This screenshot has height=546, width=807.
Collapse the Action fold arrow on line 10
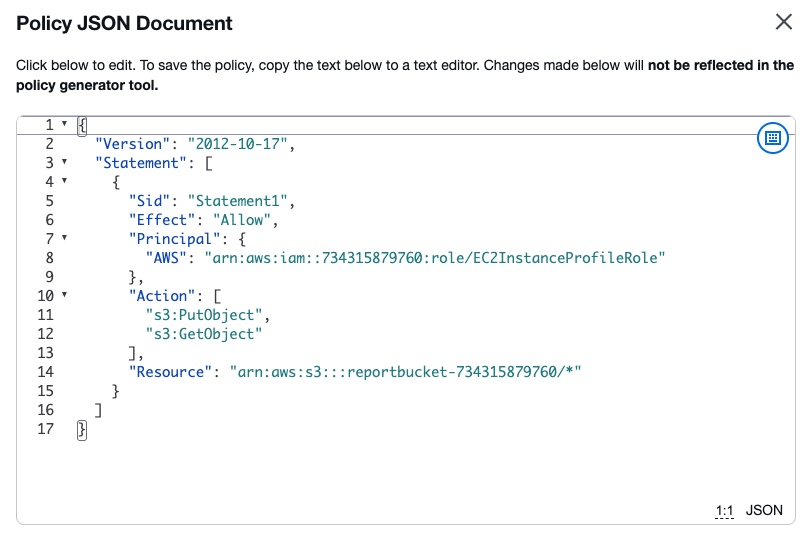[x=64, y=295]
